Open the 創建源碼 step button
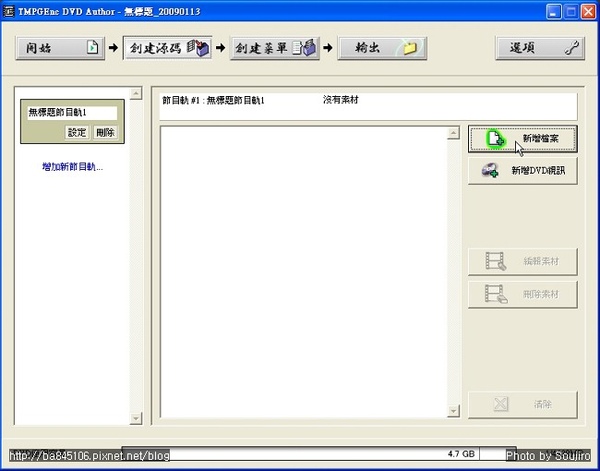Viewport: 600px width, 471px height. pos(167,48)
